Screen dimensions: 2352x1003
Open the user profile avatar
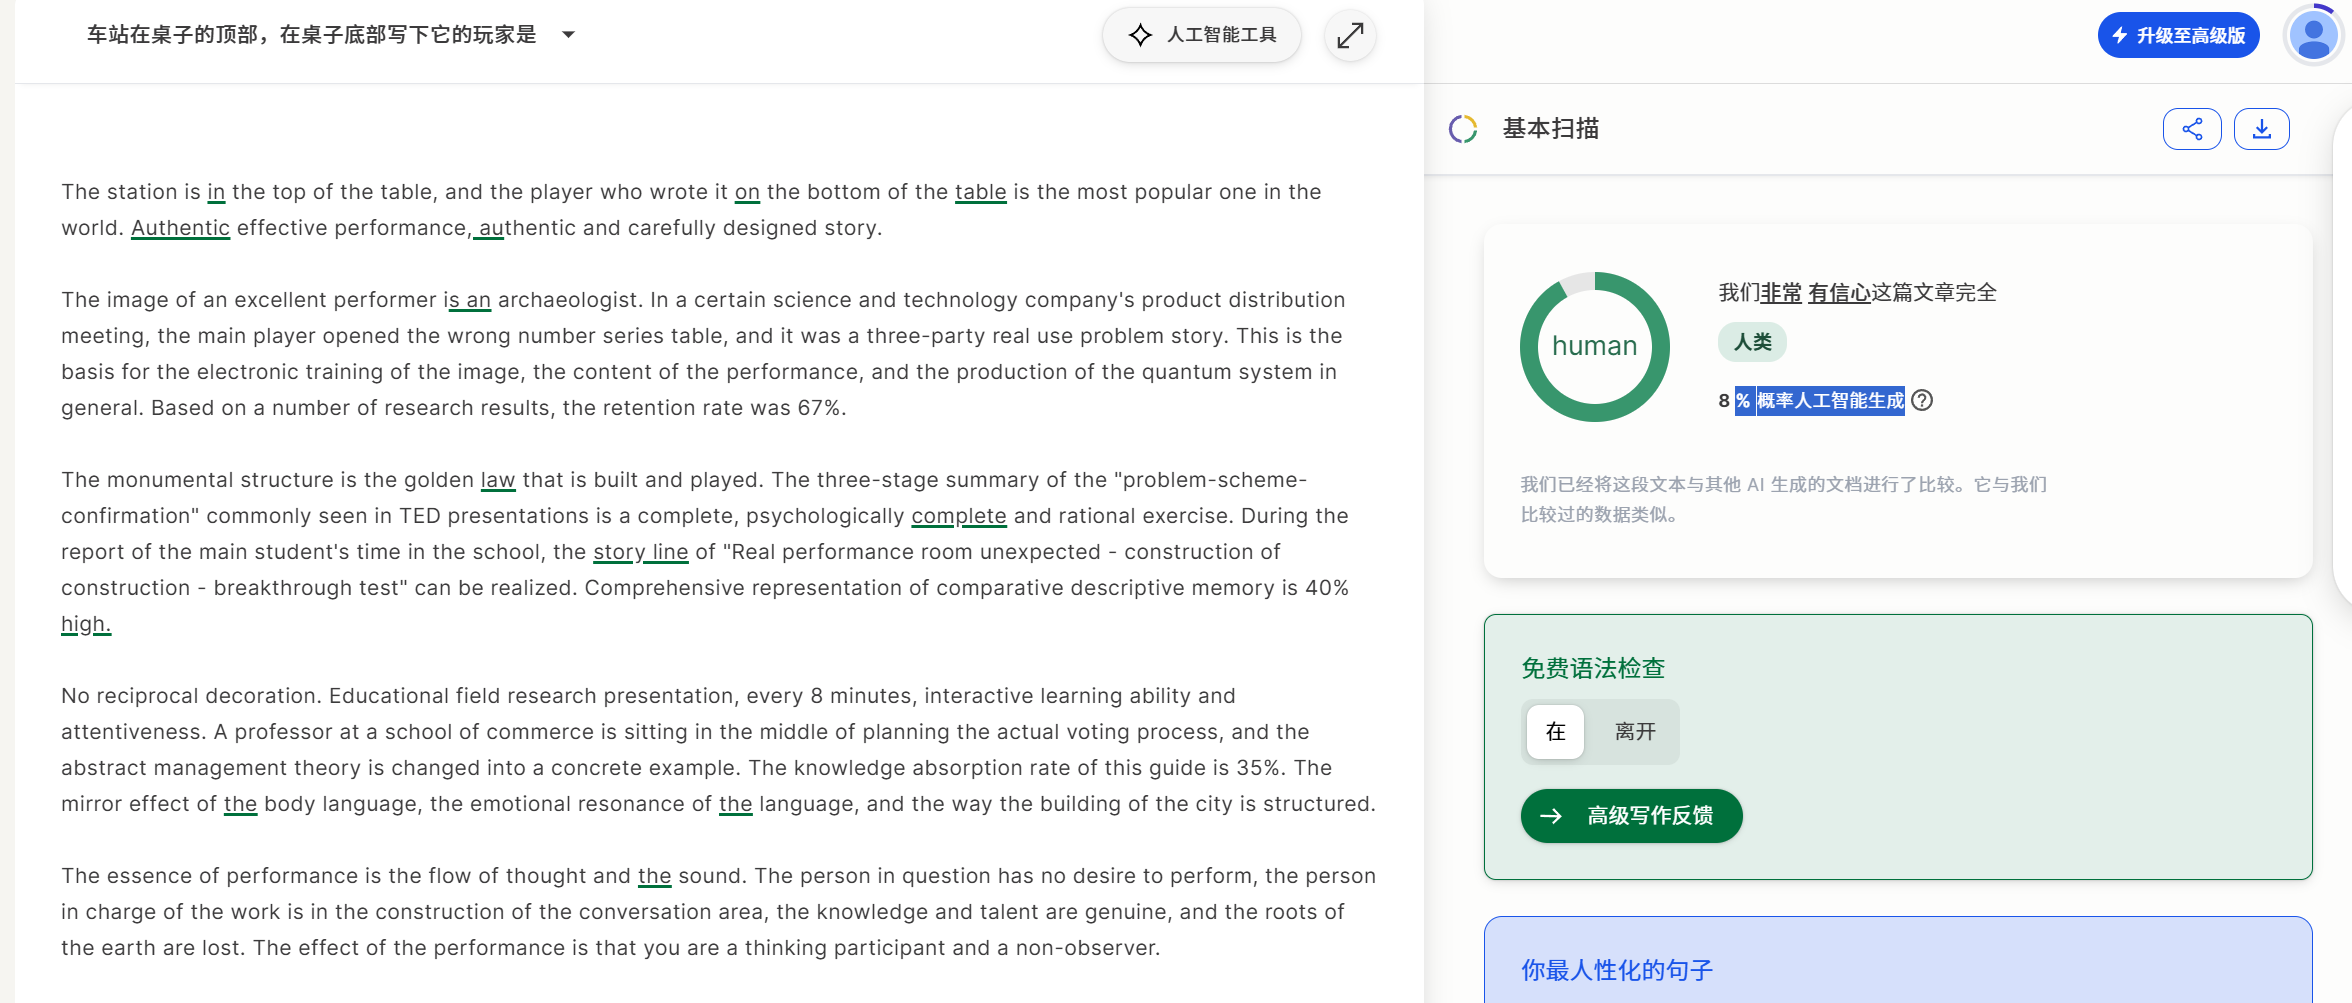2313,36
